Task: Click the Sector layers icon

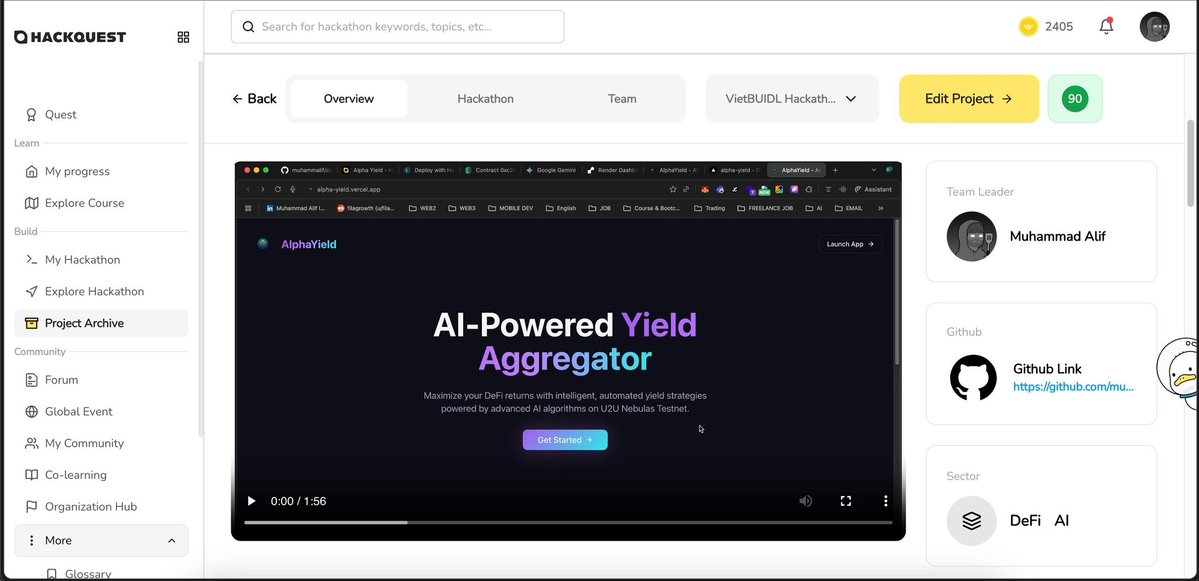Action: click(x=971, y=521)
